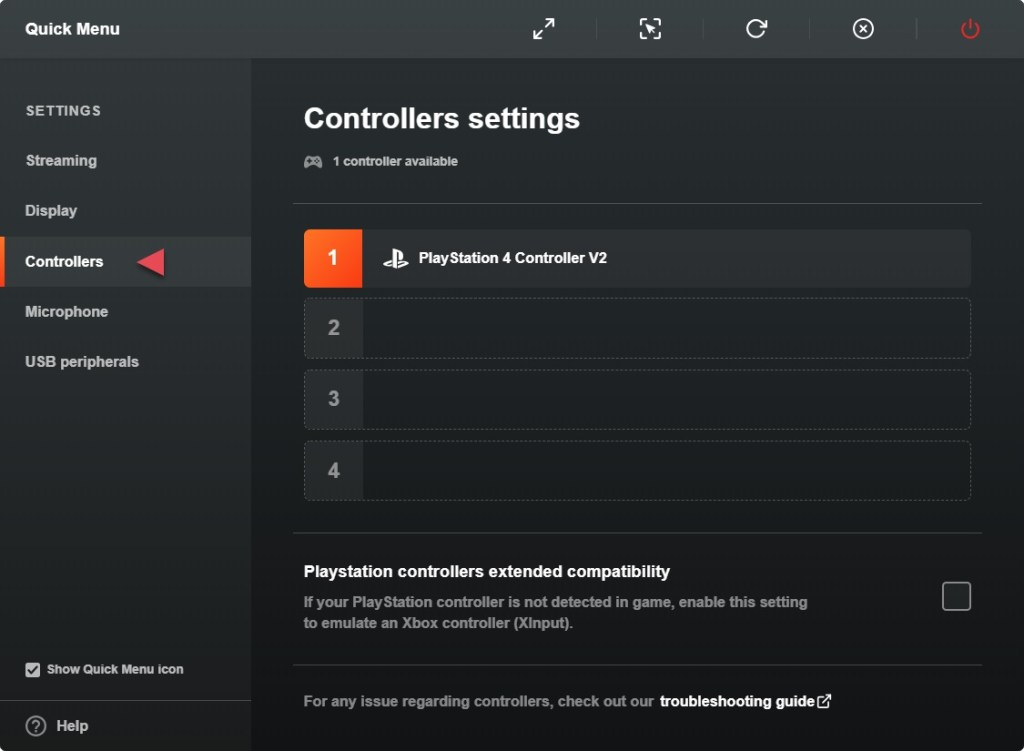Toggle fullscreen with the expand arrows icon
This screenshot has height=751, width=1024.
click(543, 29)
